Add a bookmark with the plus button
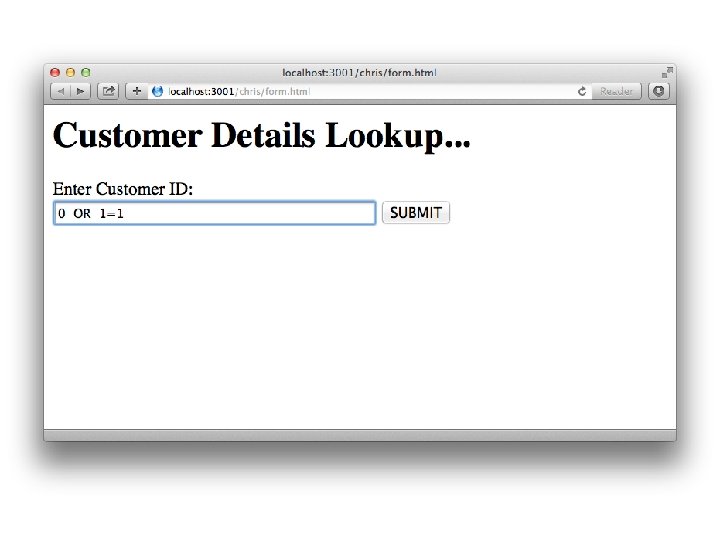Screen dimensions: 720x540 [x=136, y=91]
